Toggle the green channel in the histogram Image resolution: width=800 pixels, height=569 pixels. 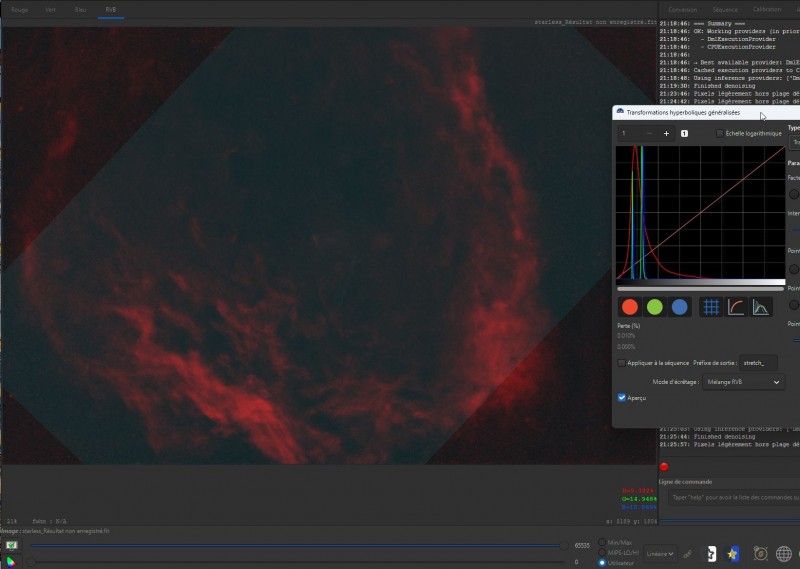[655, 307]
